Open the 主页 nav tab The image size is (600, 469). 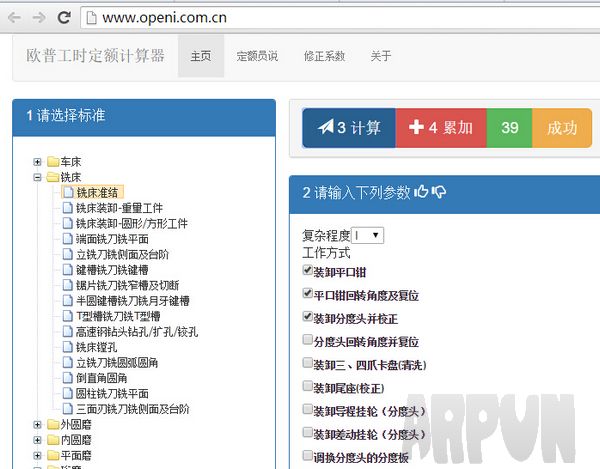coord(201,56)
